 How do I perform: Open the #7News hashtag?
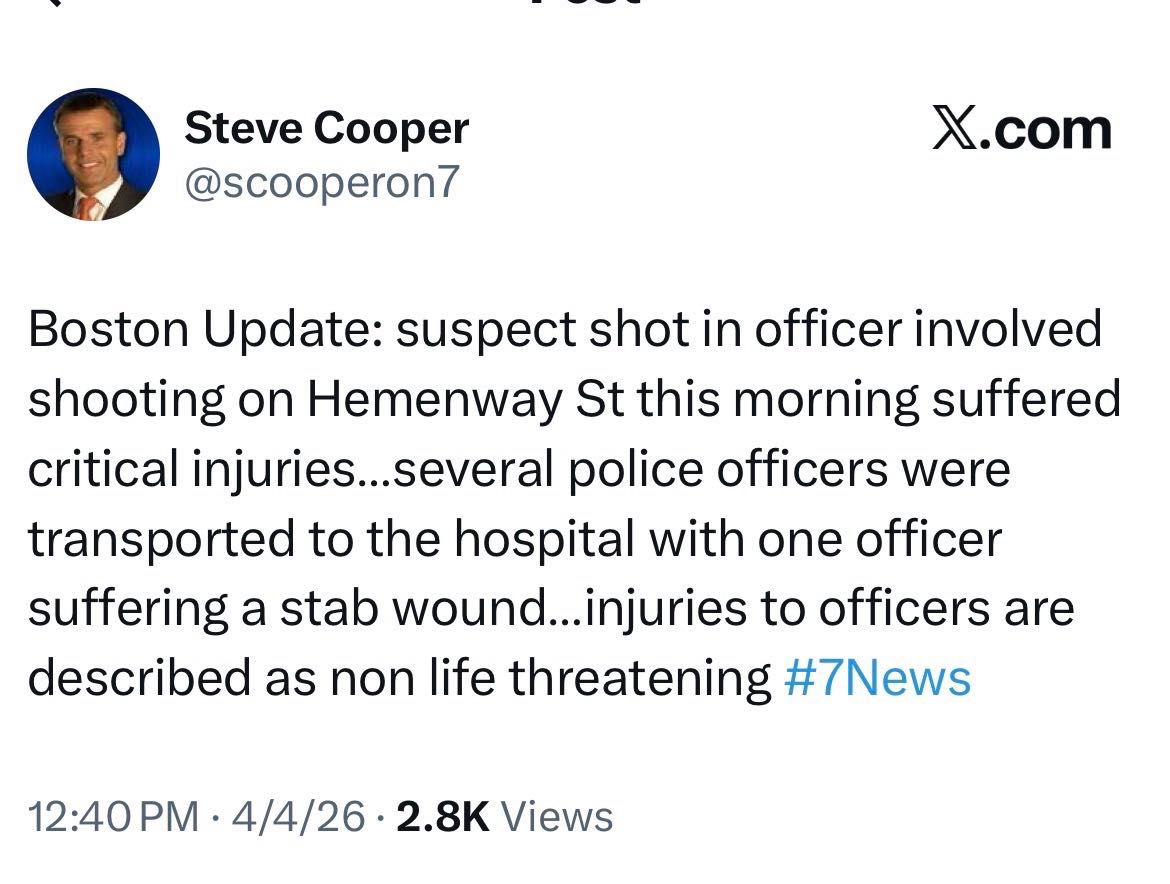(878, 678)
